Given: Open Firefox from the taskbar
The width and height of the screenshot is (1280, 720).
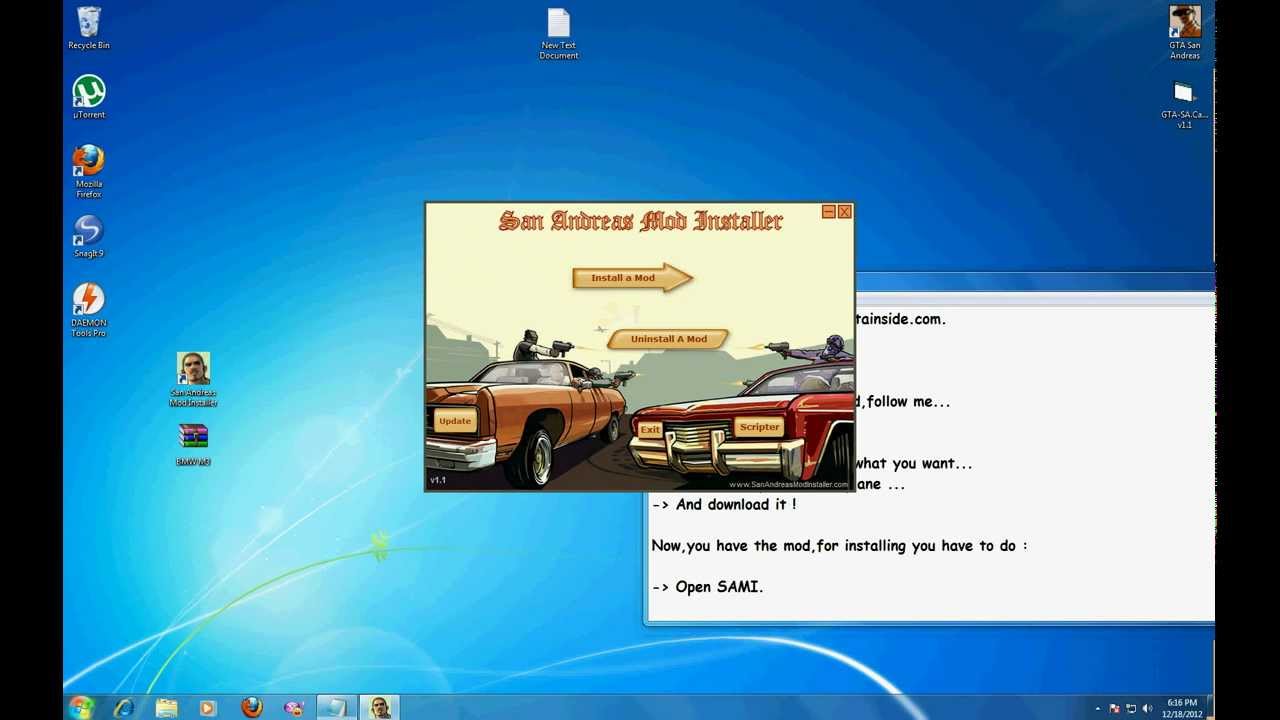Looking at the screenshot, I should point(252,708).
